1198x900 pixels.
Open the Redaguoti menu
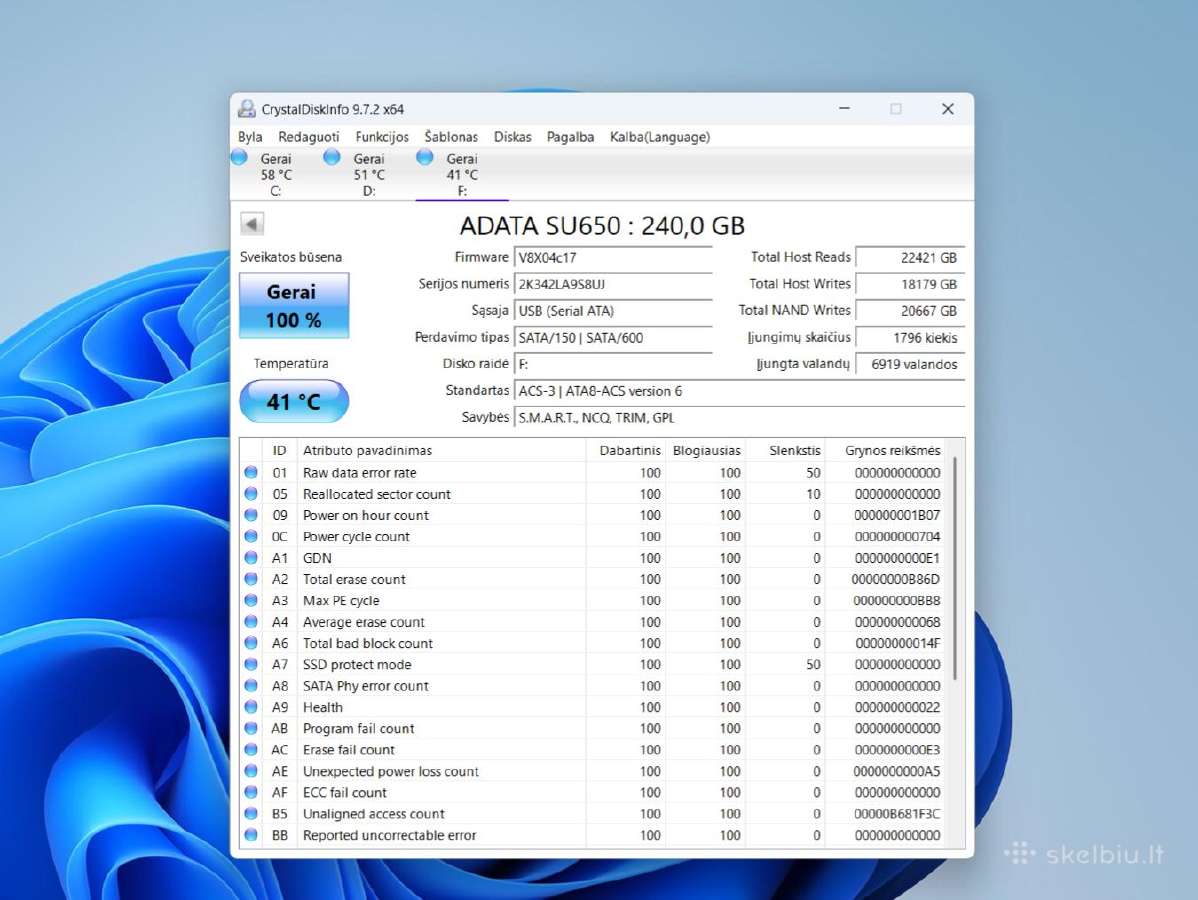tap(309, 137)
